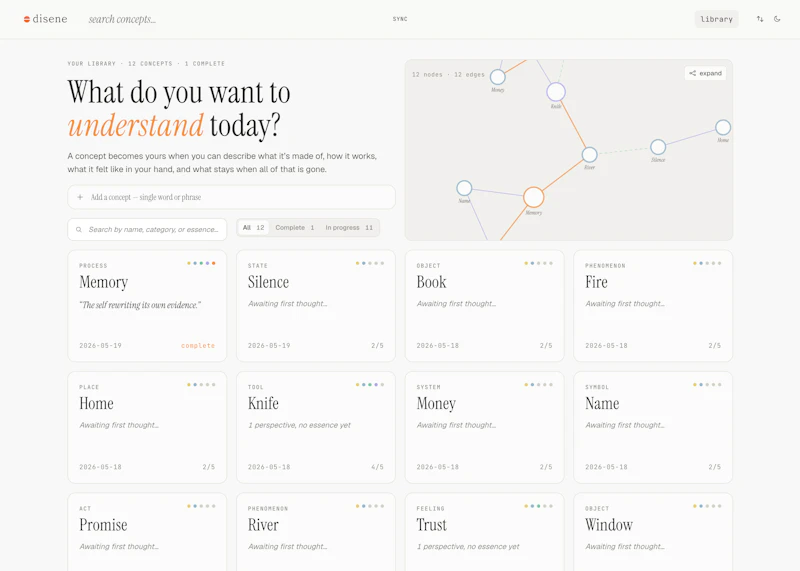The height and width of the screenshot is (571, 800).
Task: Click the PROCESS category label on Memory
Action: pyautogui.click(x=93, y=265)
